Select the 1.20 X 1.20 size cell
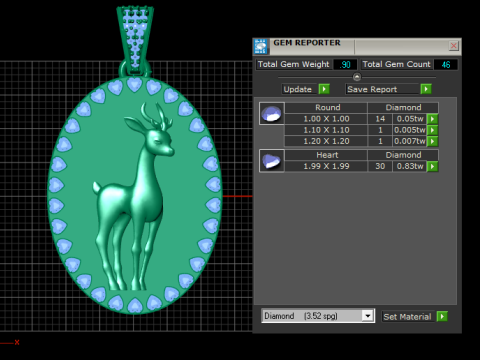Viewport: 480px width, 360px height. (x=326, y=141)
